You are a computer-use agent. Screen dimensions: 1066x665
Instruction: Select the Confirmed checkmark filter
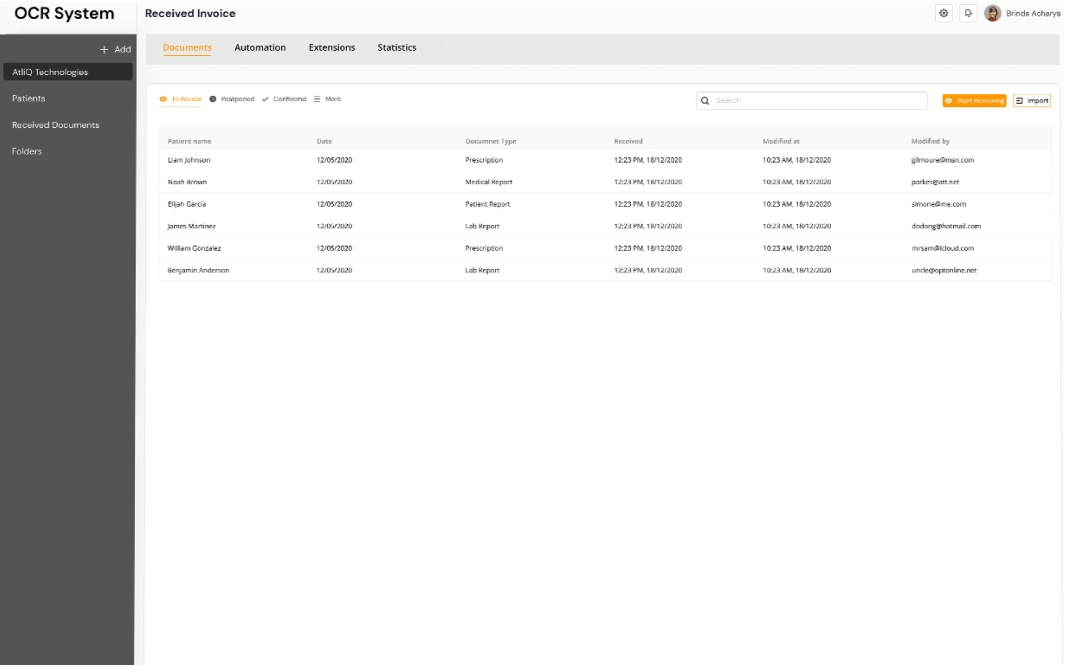click(284, 99)
